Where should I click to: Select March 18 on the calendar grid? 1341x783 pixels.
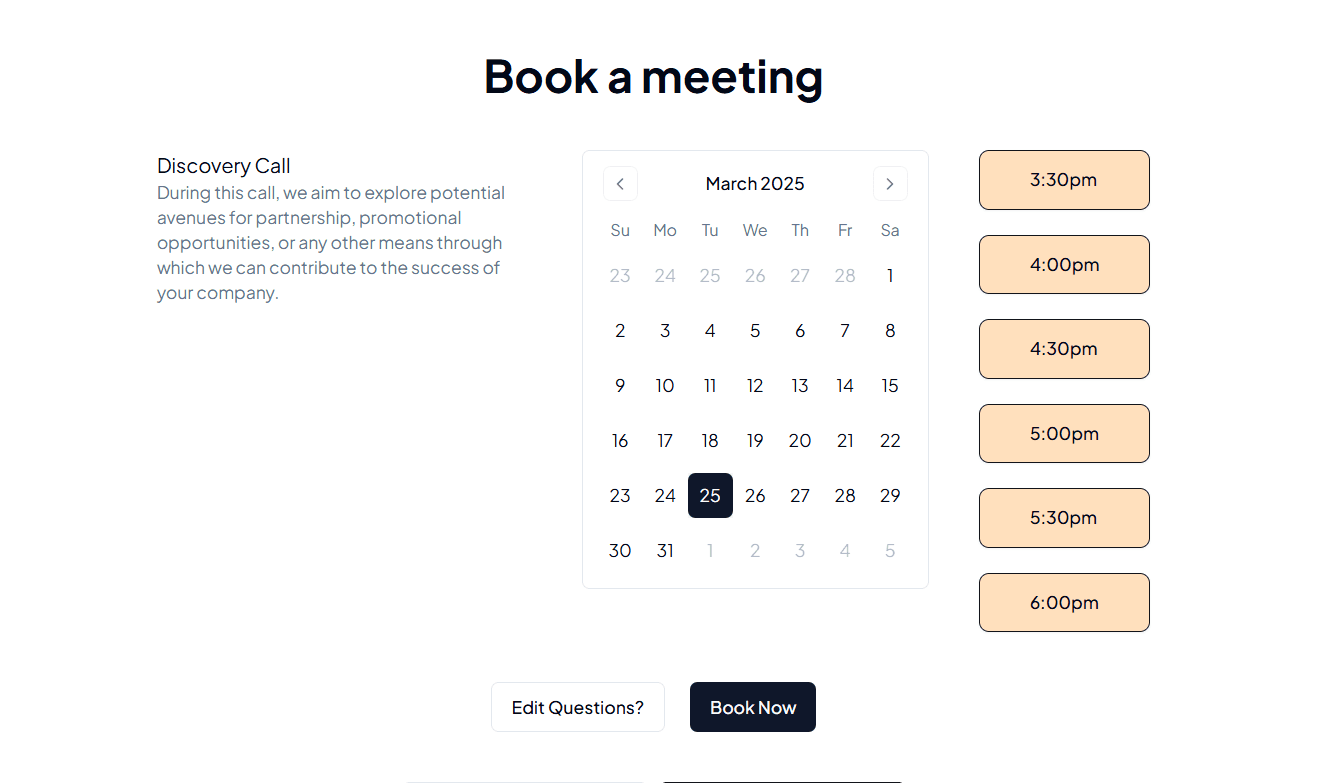710,440
